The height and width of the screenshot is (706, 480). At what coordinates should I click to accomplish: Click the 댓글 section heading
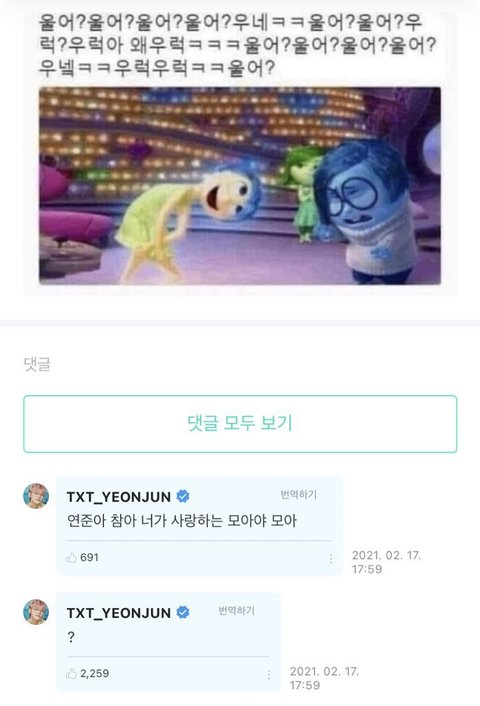[x=37, y=364]
